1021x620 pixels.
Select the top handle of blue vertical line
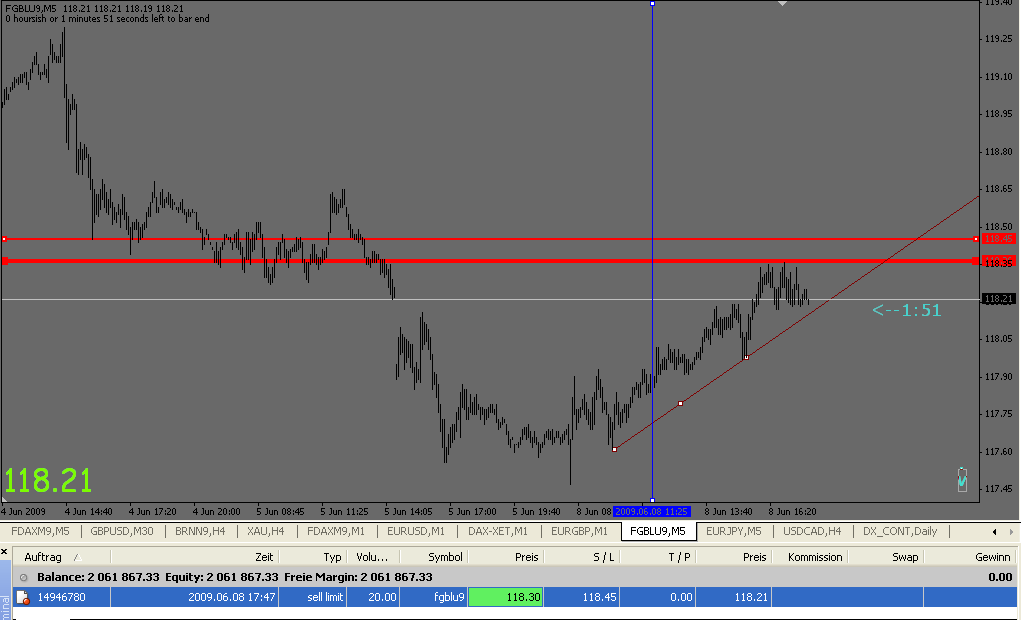(652, 4)
